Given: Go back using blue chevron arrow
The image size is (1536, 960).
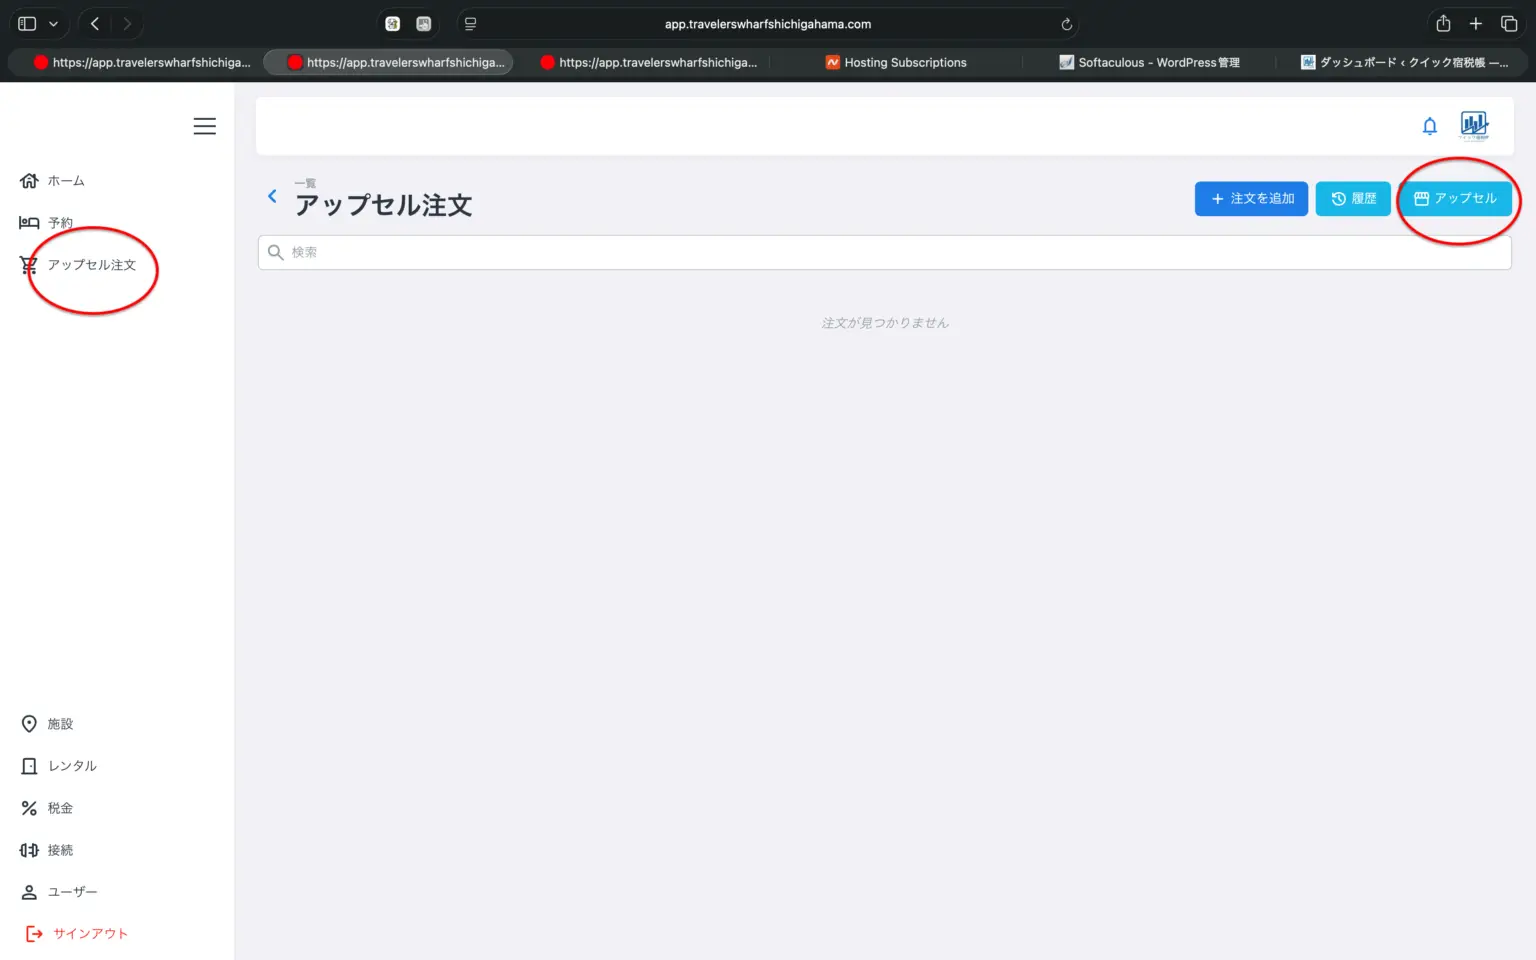Looking at the screenshot, I should coord(272,196).
